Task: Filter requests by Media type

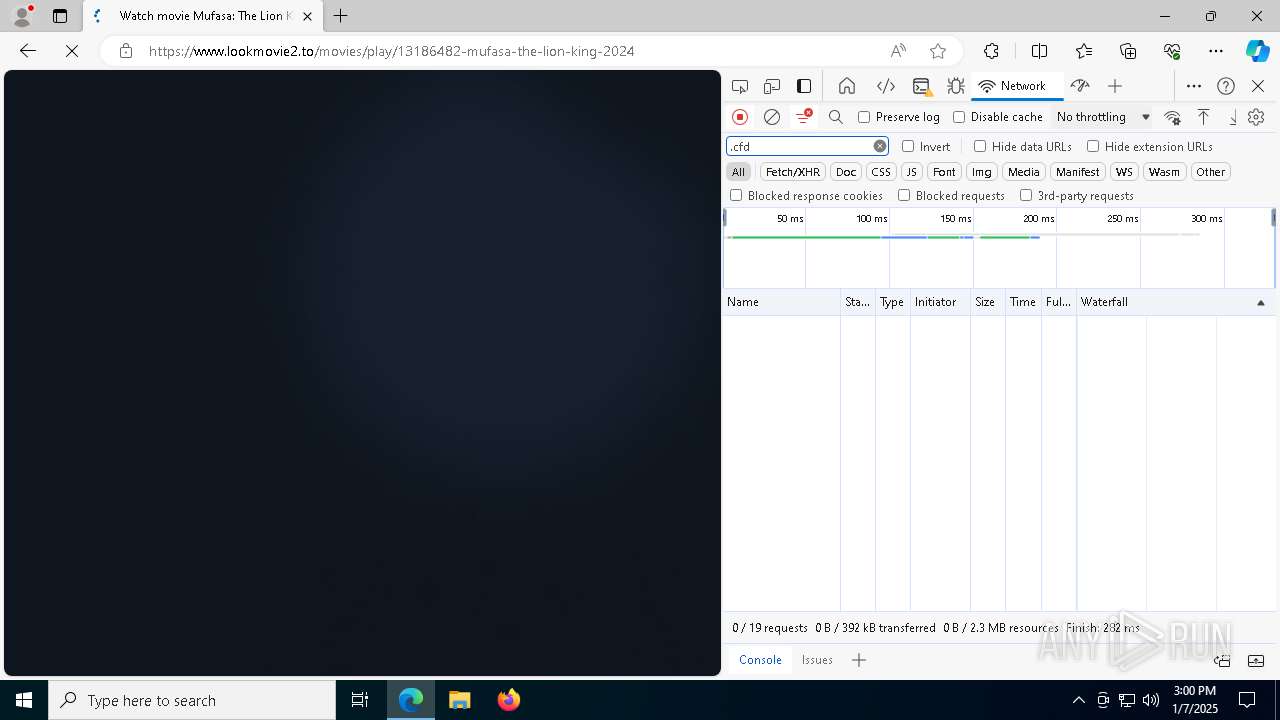Action: [1023, 172]
